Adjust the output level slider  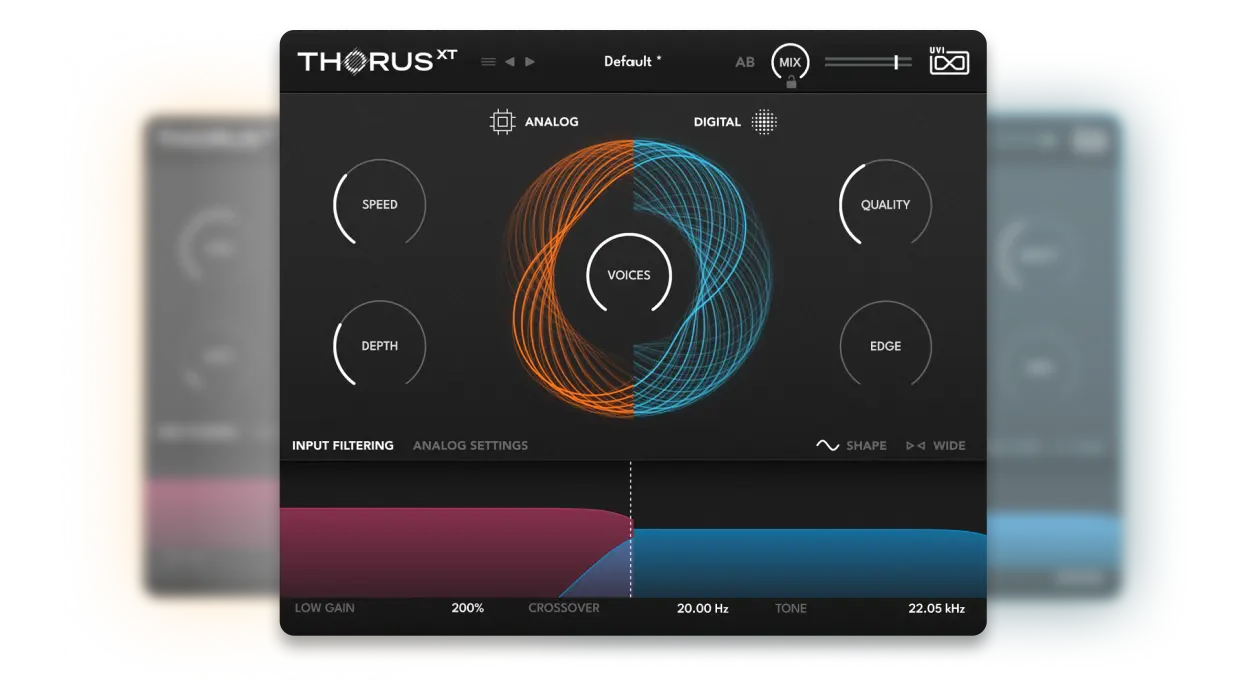pyautogui.click(x=868, y=62)
